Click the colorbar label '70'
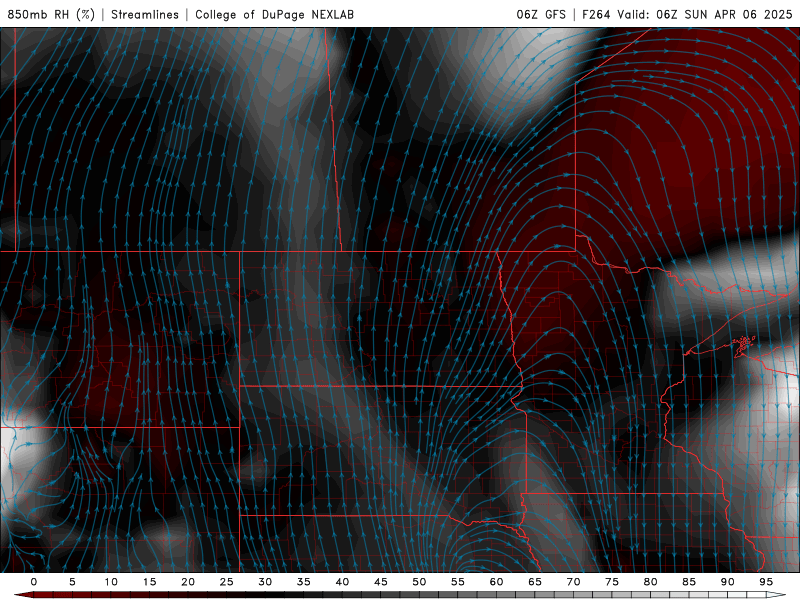Image resolution: width=800 pixels, height=600 pixels. [x=573, y=582]
